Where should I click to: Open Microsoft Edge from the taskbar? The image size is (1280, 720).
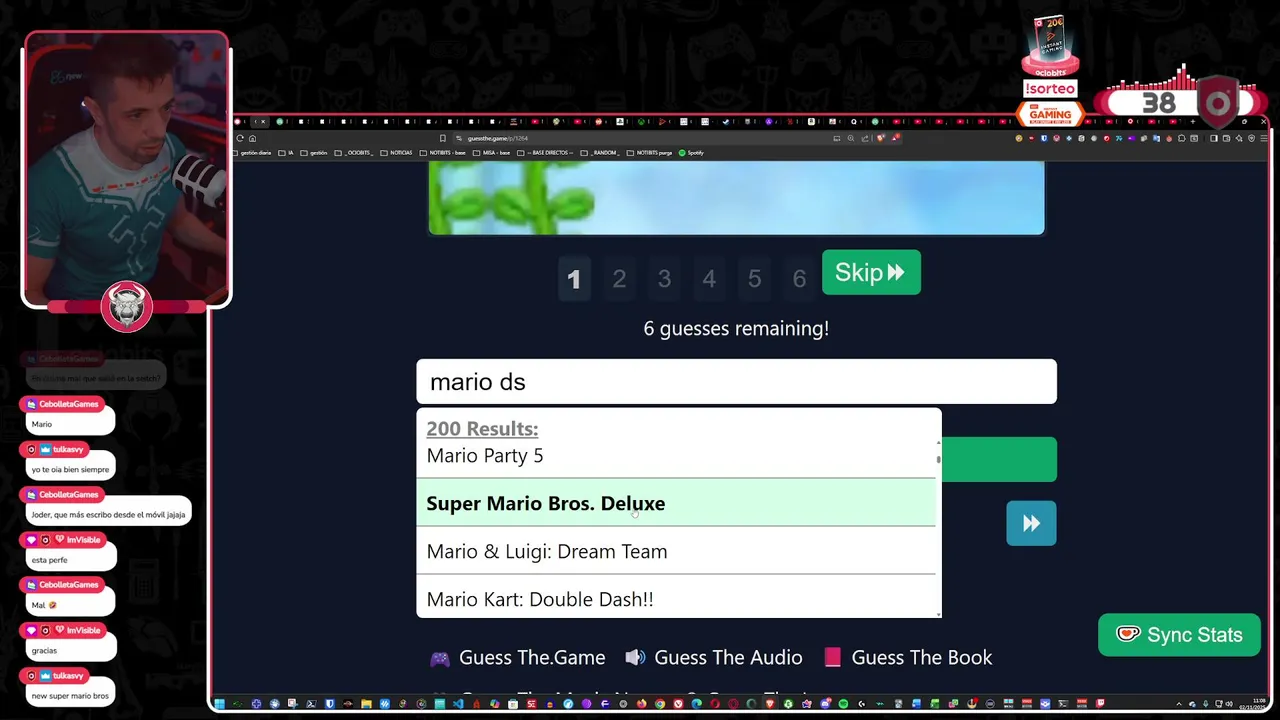[696, 703]
